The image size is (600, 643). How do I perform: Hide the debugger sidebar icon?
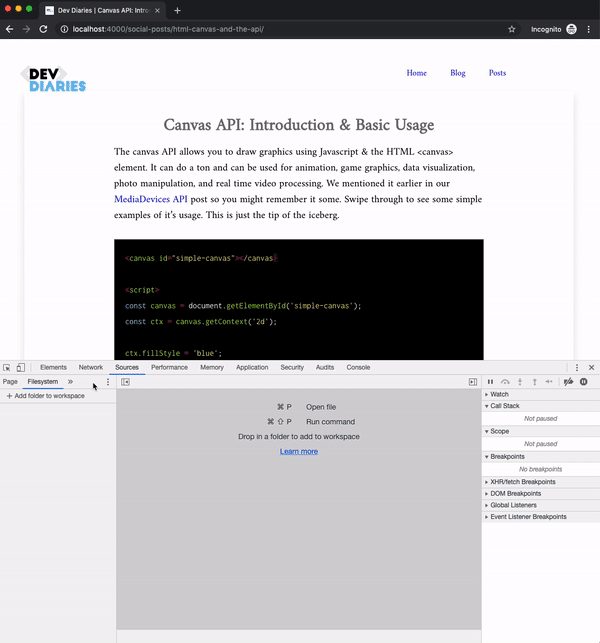[x=473, y=382]
